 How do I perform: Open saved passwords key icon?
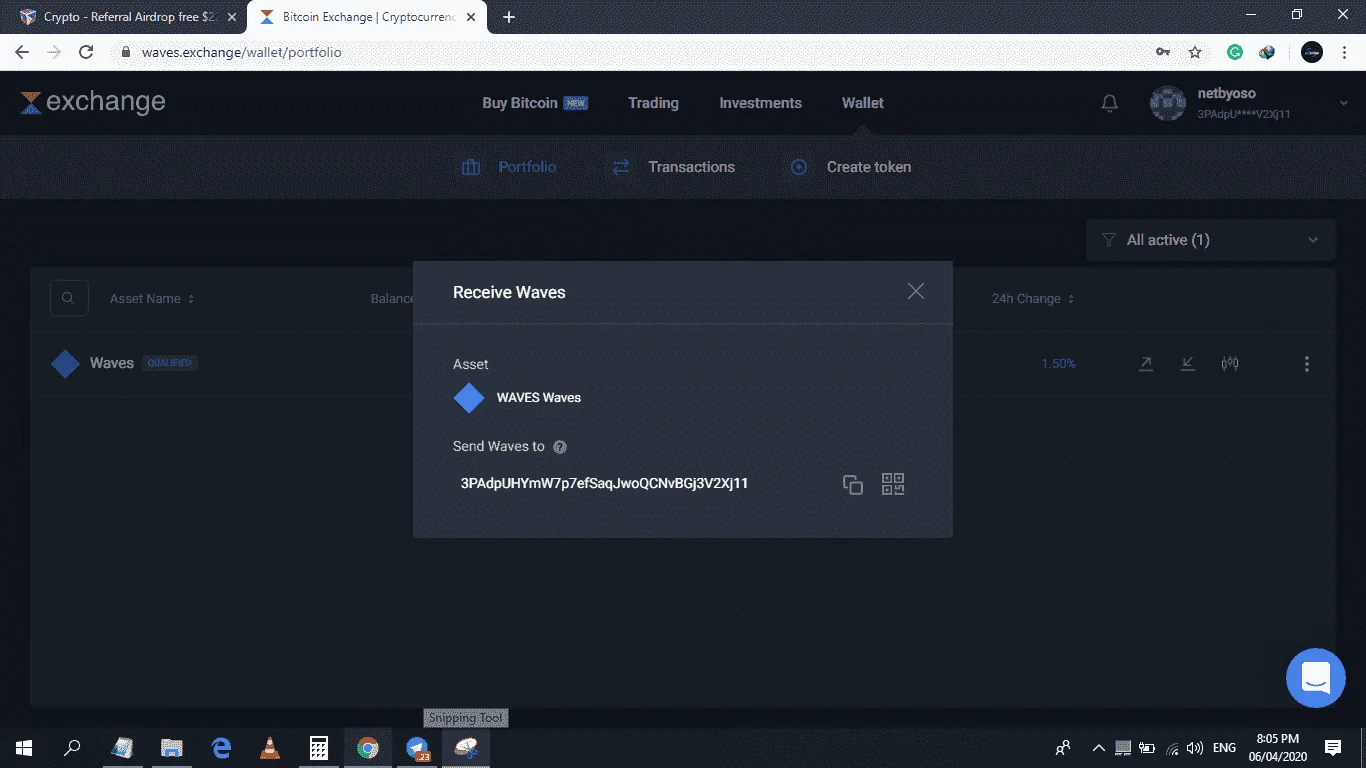coord(1163,52)
